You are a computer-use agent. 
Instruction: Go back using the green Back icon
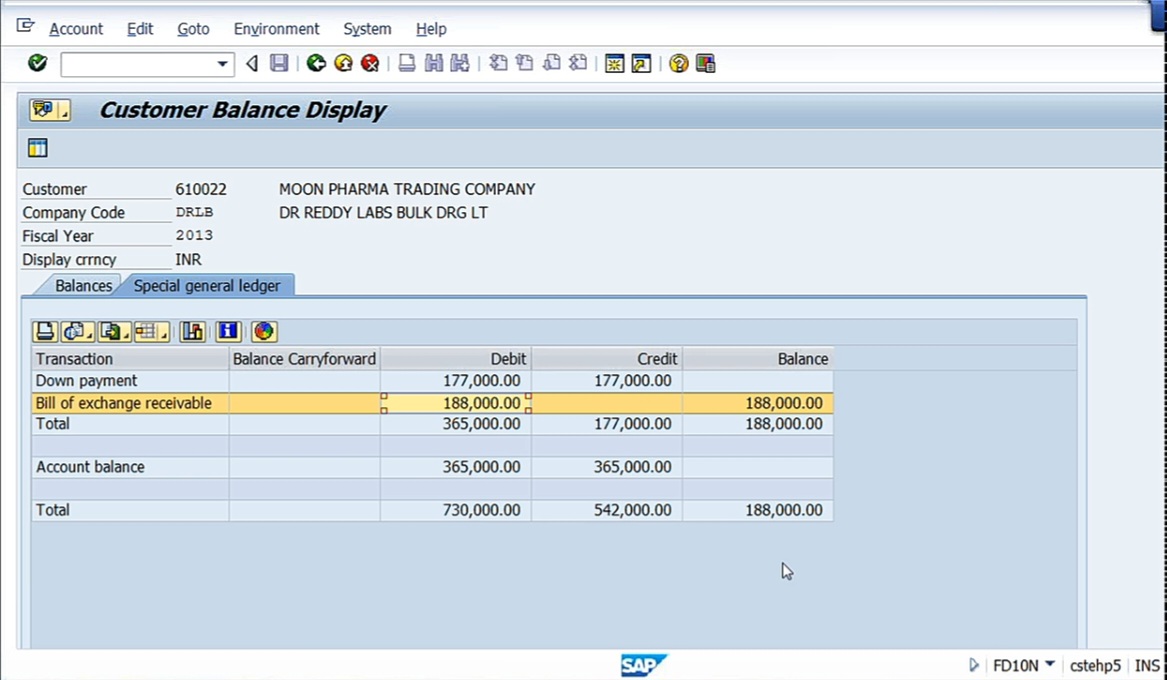coord(316,63)
